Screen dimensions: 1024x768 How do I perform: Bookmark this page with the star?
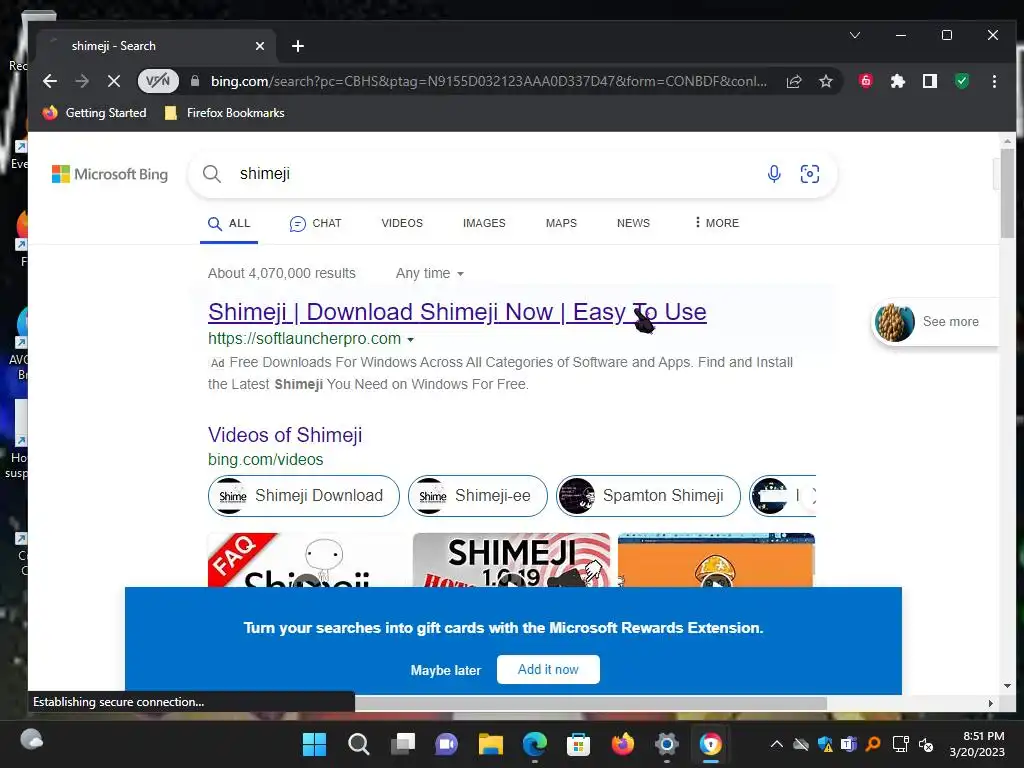(825, 81)
